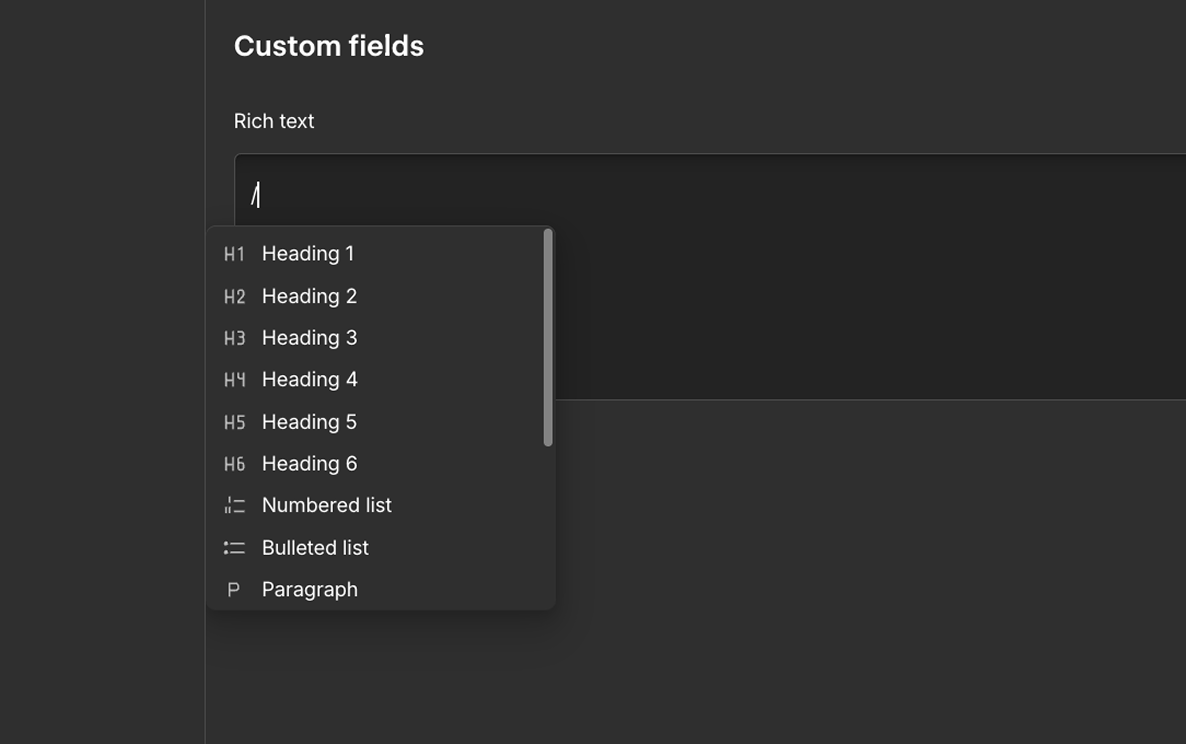Select Heading 1 from the slash menu

click(380, 254)
